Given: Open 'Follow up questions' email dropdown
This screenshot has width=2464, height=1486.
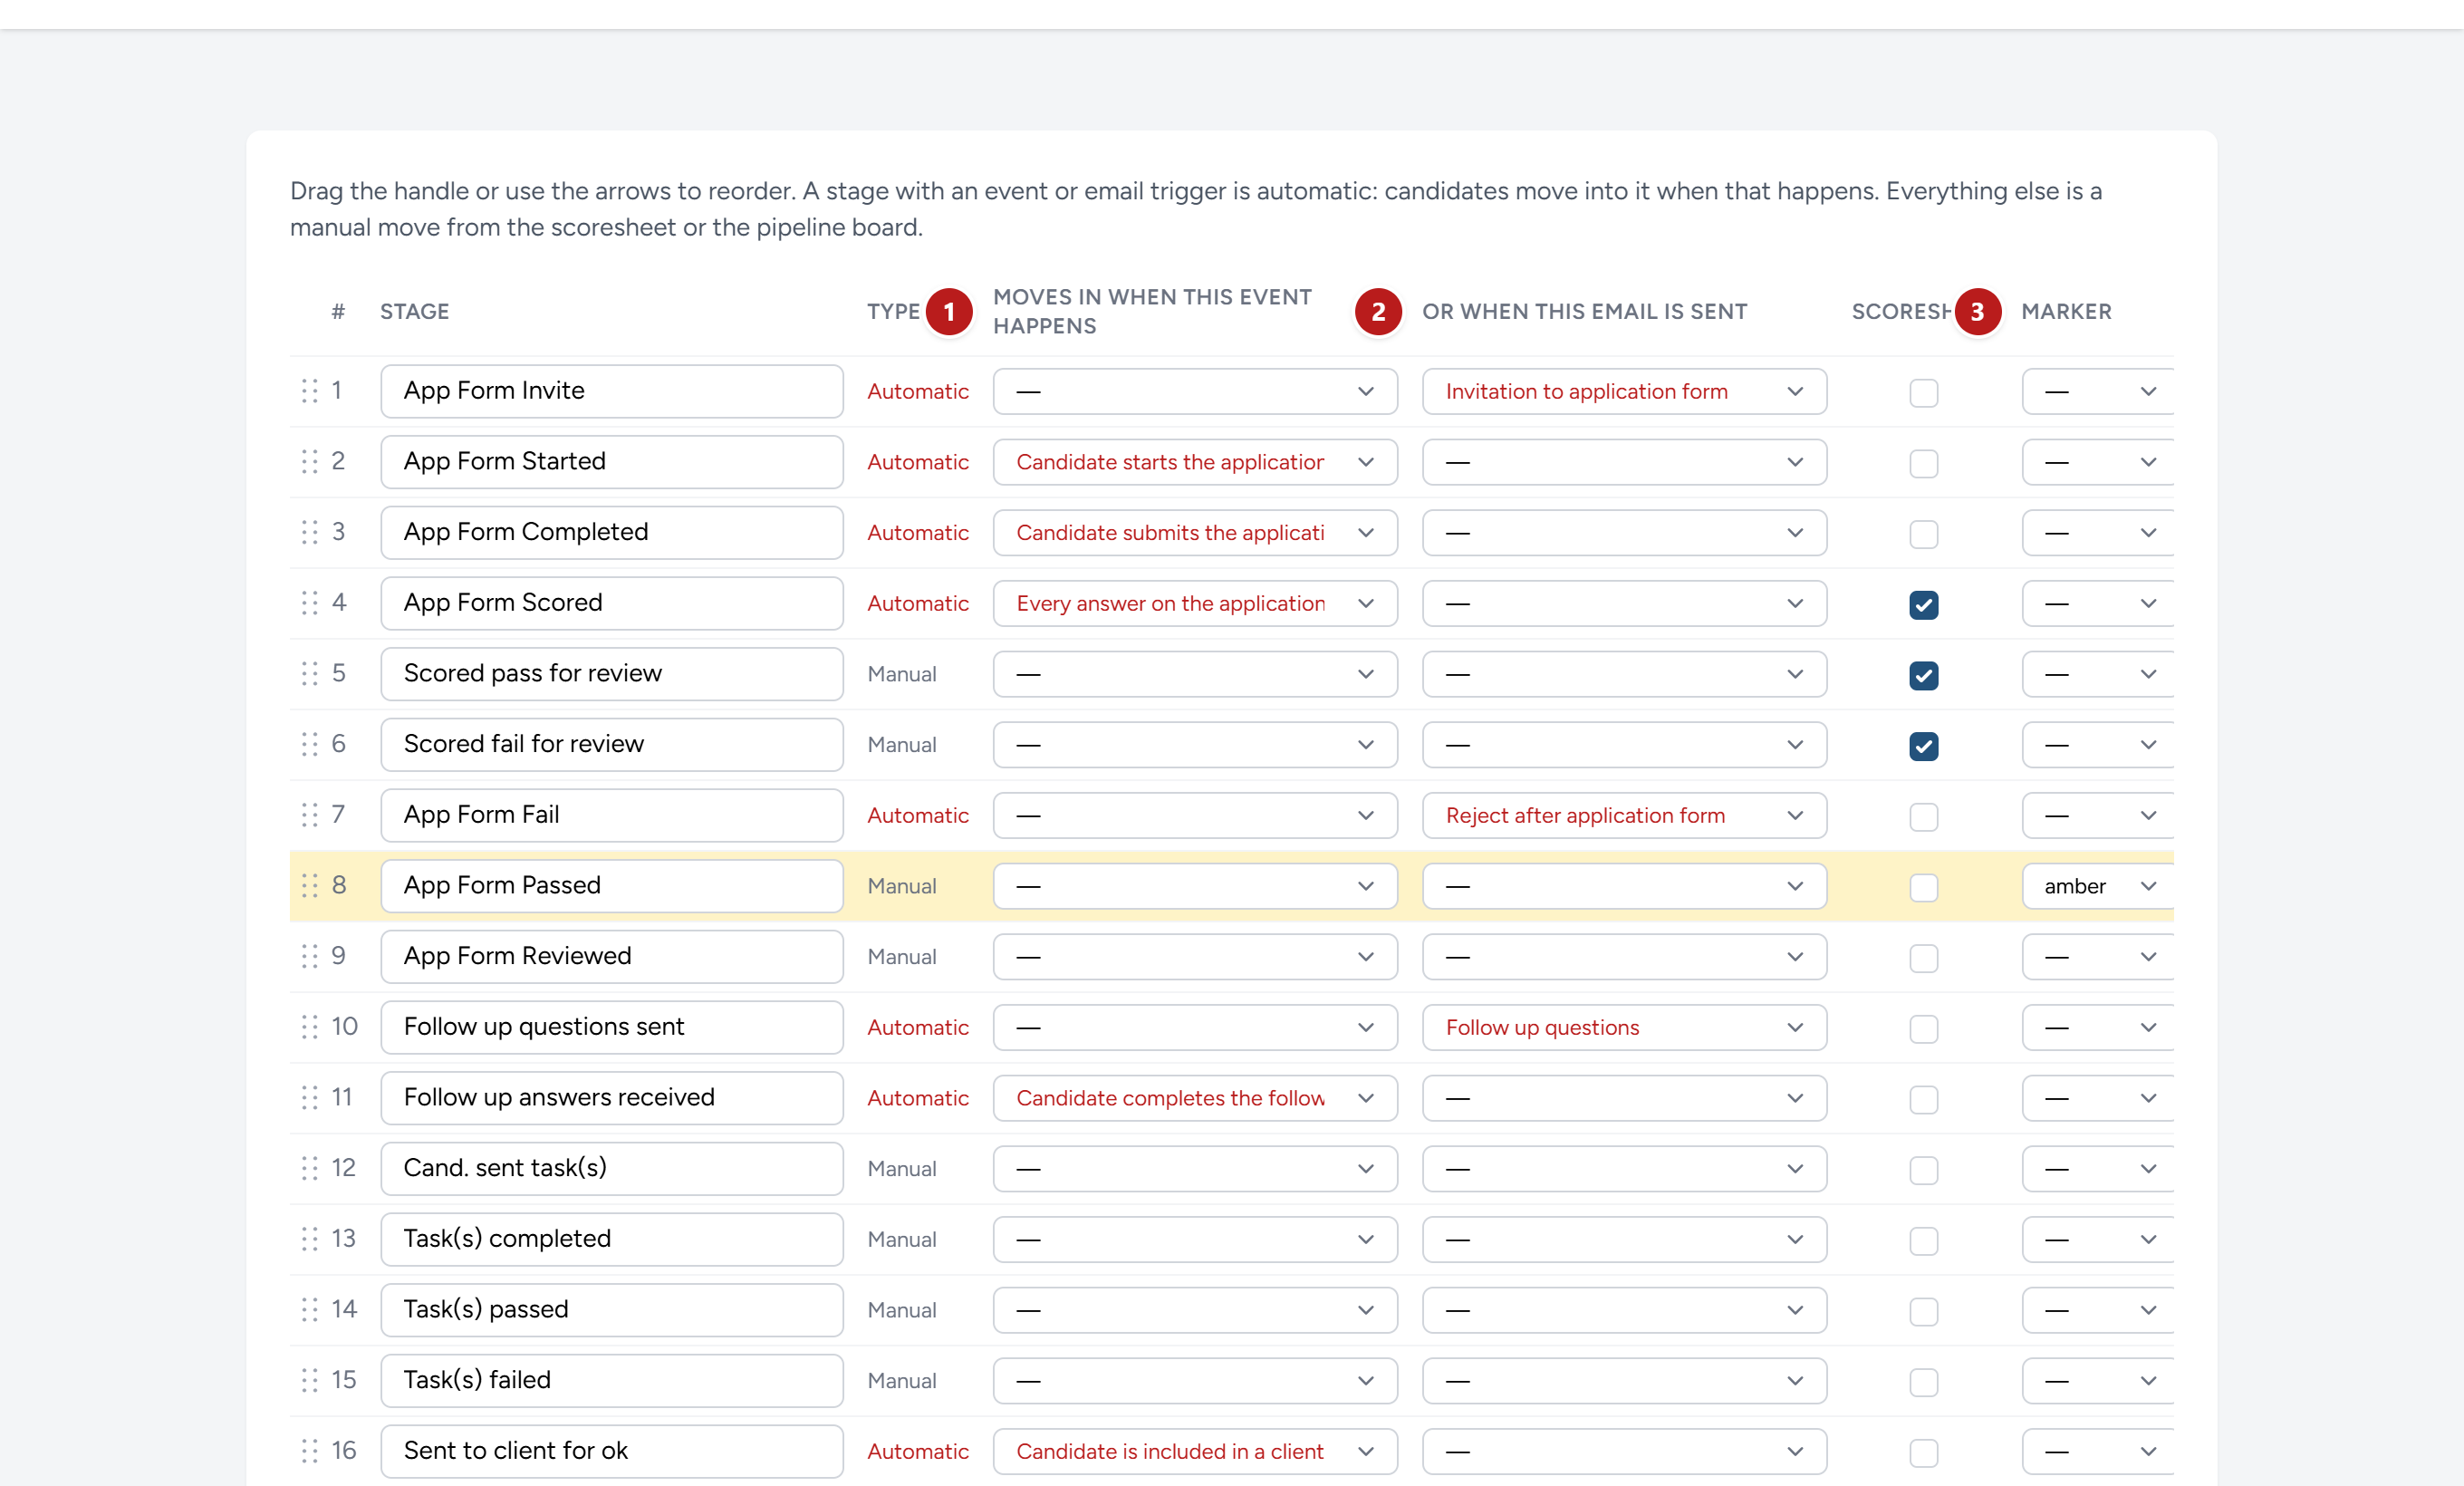Looking at the screenshot, I should pyautogui.click(x=1624, y=1027).
